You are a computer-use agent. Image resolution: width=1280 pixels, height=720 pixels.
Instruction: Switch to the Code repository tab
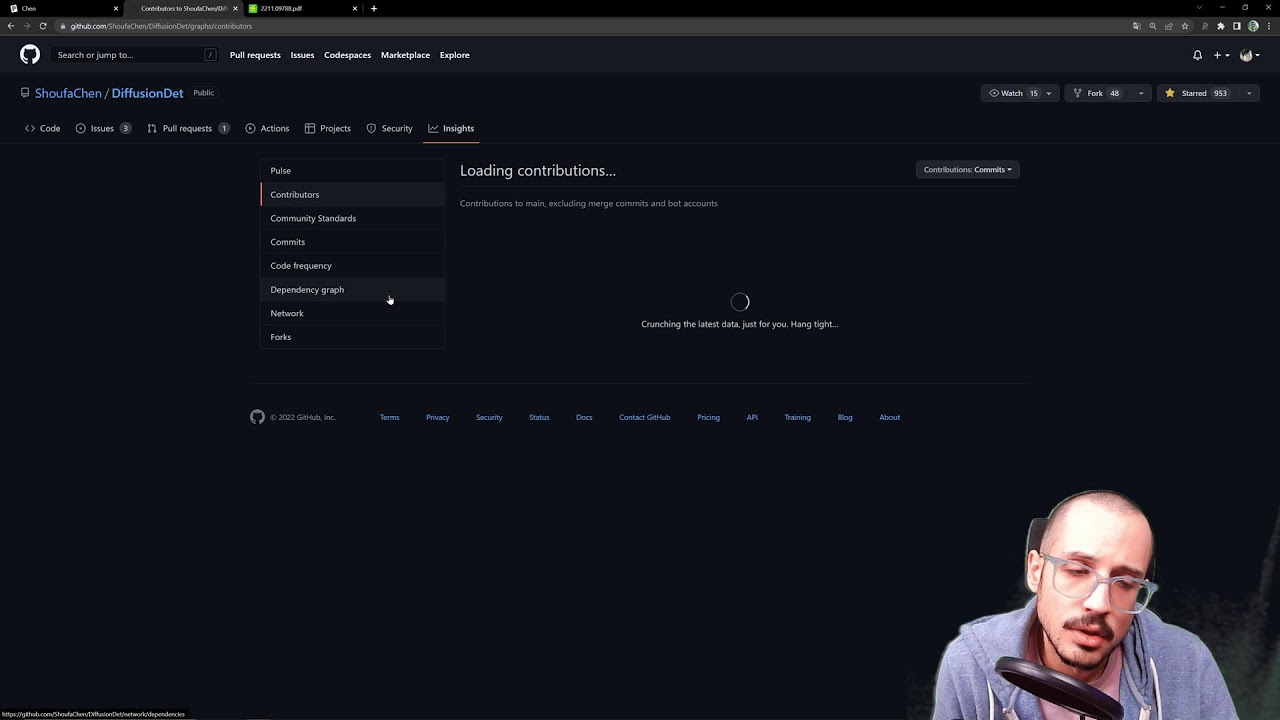43,128
